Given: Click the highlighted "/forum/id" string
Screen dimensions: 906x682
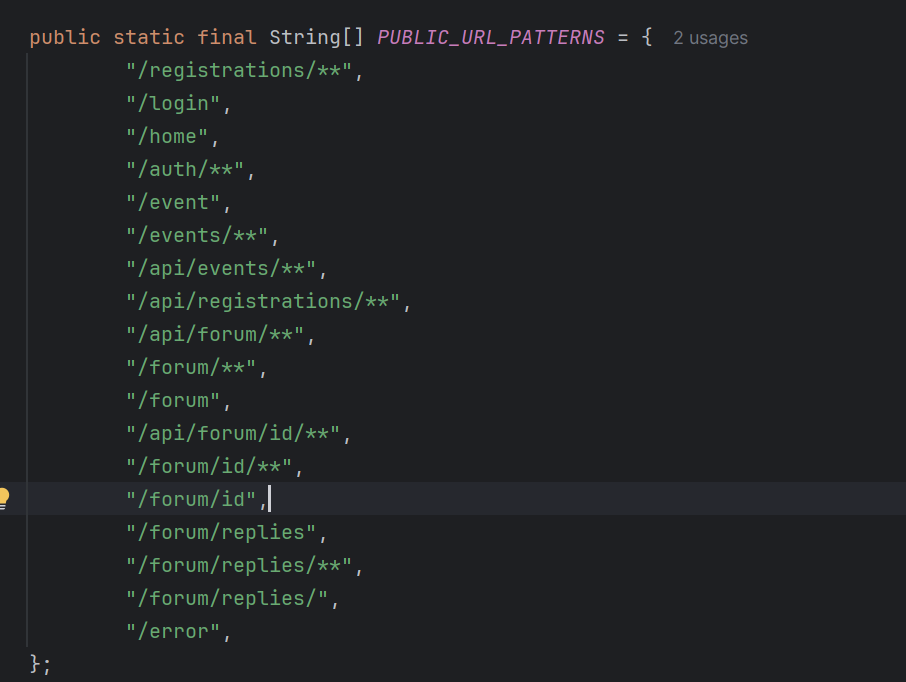Looking at the screenshot, I should pyautogui.click(x=191, y=499).
